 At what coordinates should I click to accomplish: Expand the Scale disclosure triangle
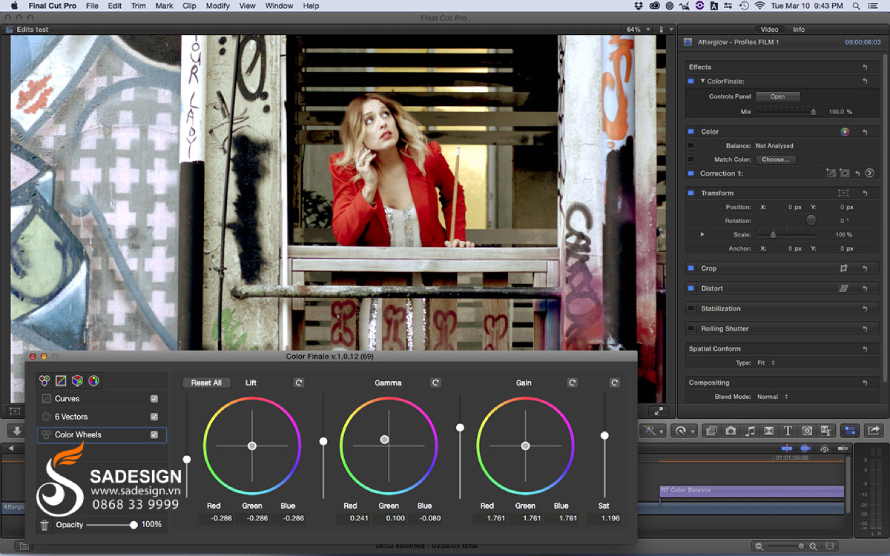coord(703,234)
